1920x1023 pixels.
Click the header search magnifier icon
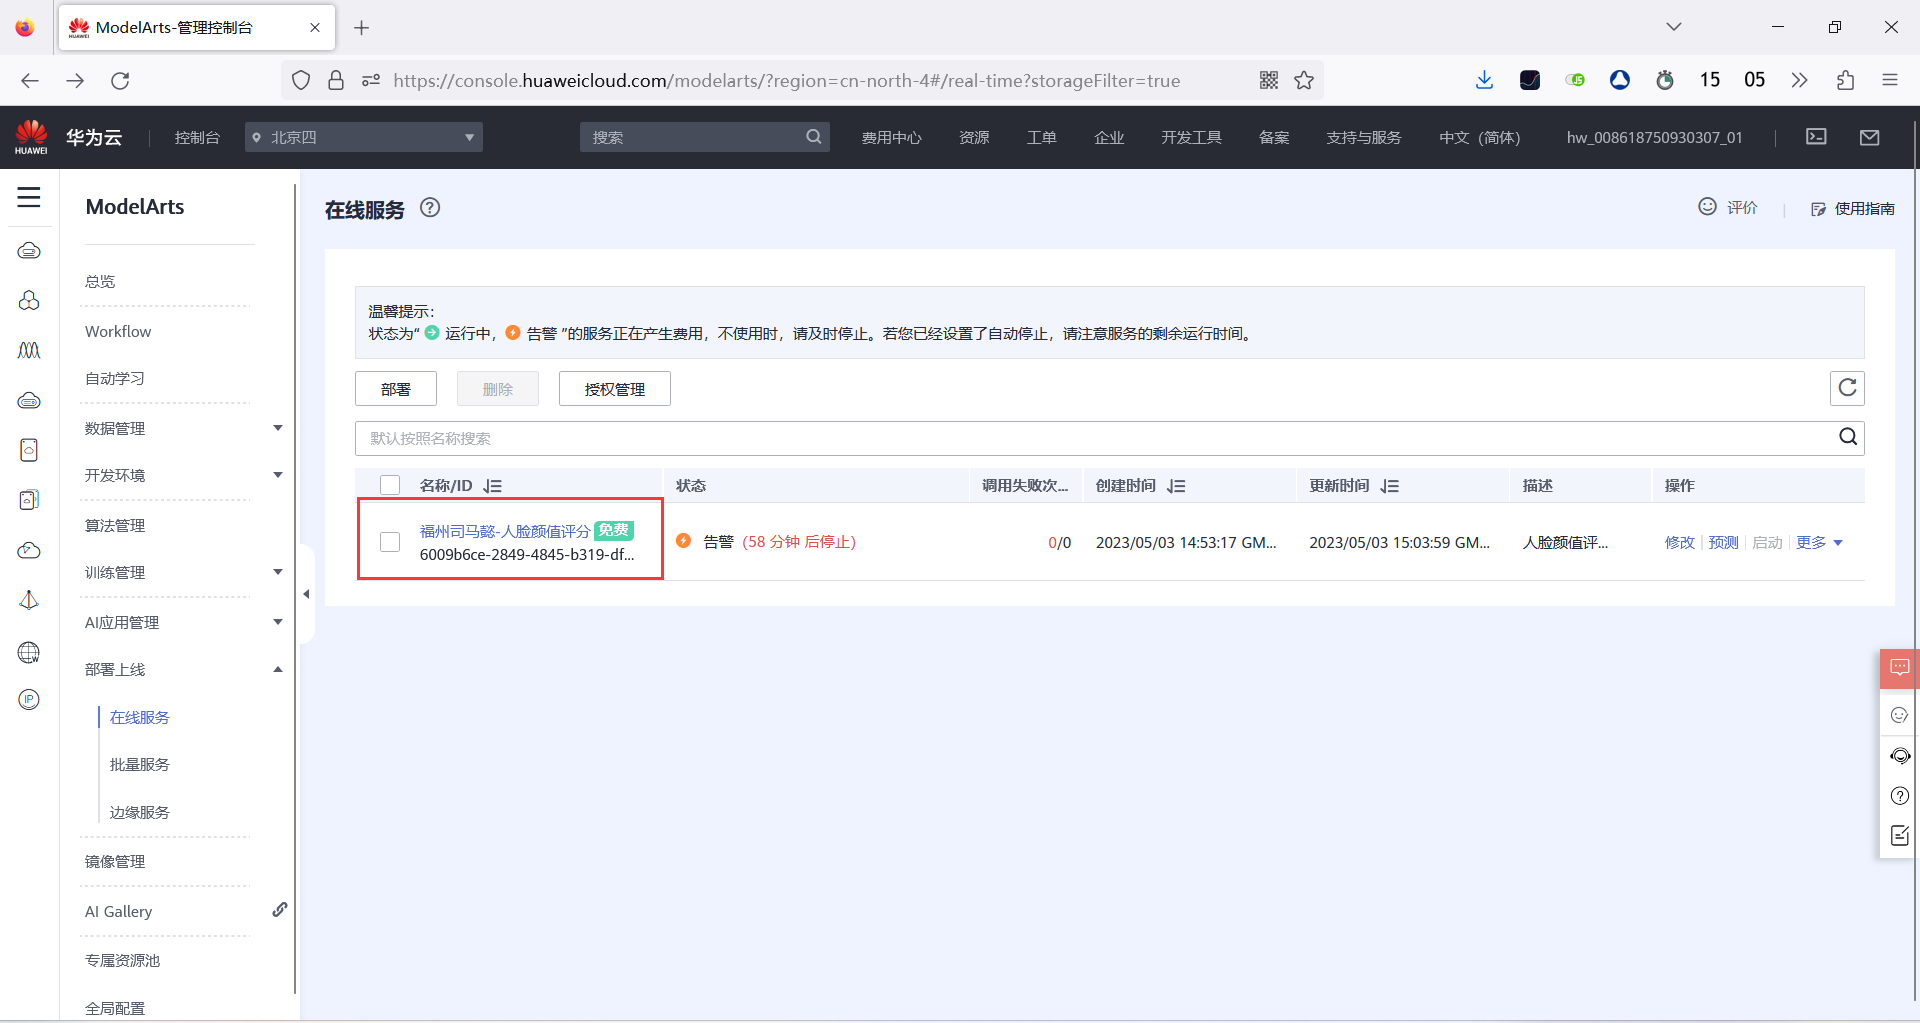click(x=814, y=137)
